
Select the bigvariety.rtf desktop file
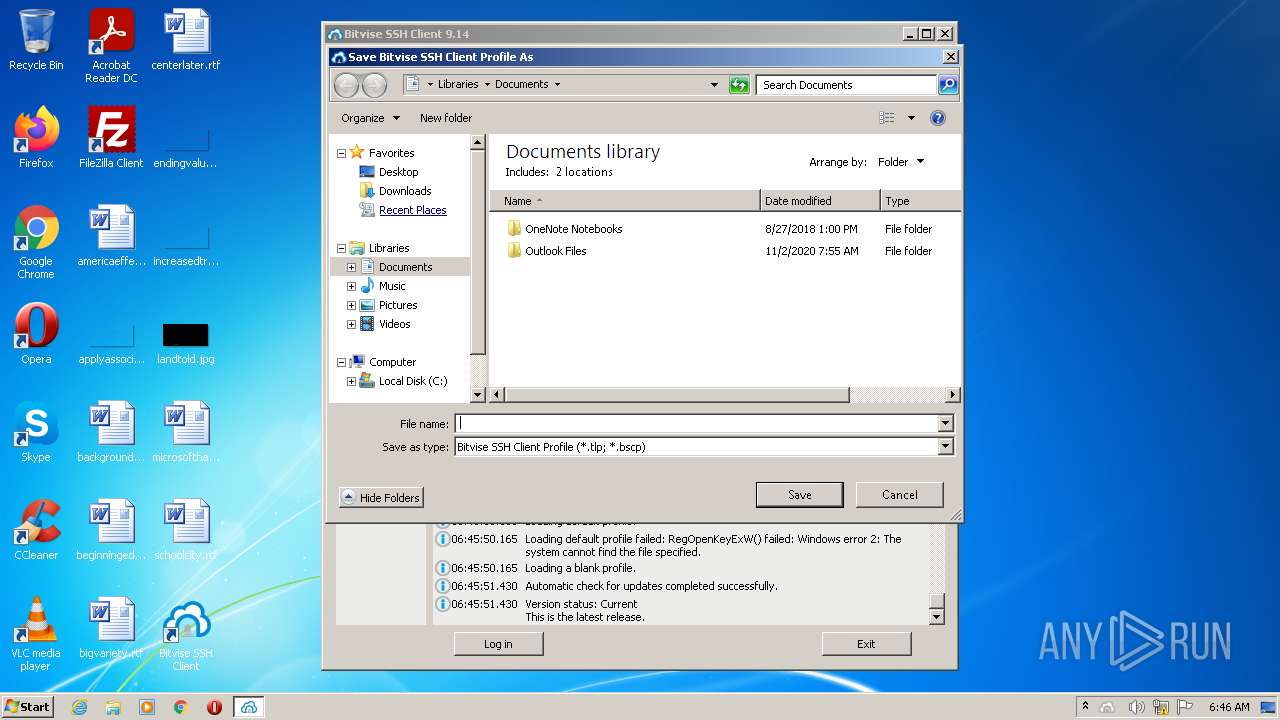[x=111, y=628]
